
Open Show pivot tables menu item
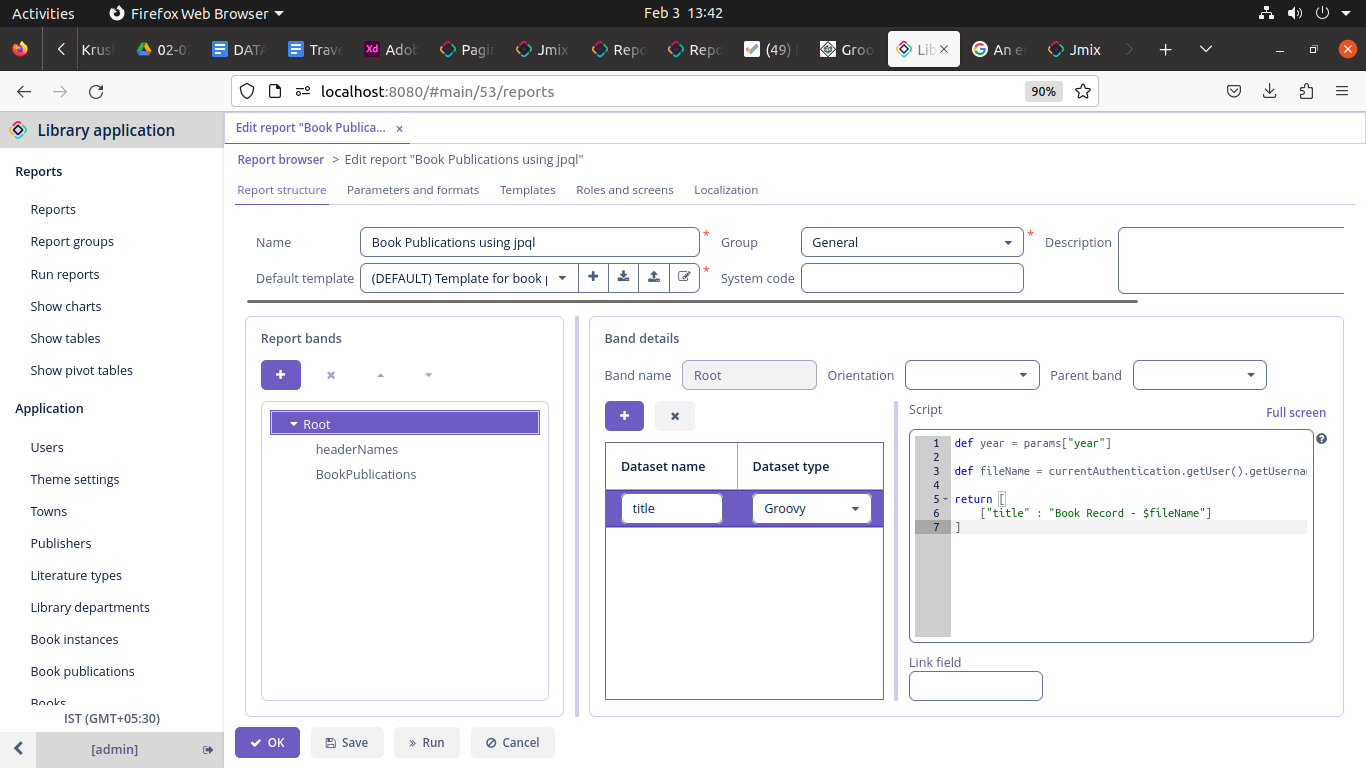(x=82, y=370)
